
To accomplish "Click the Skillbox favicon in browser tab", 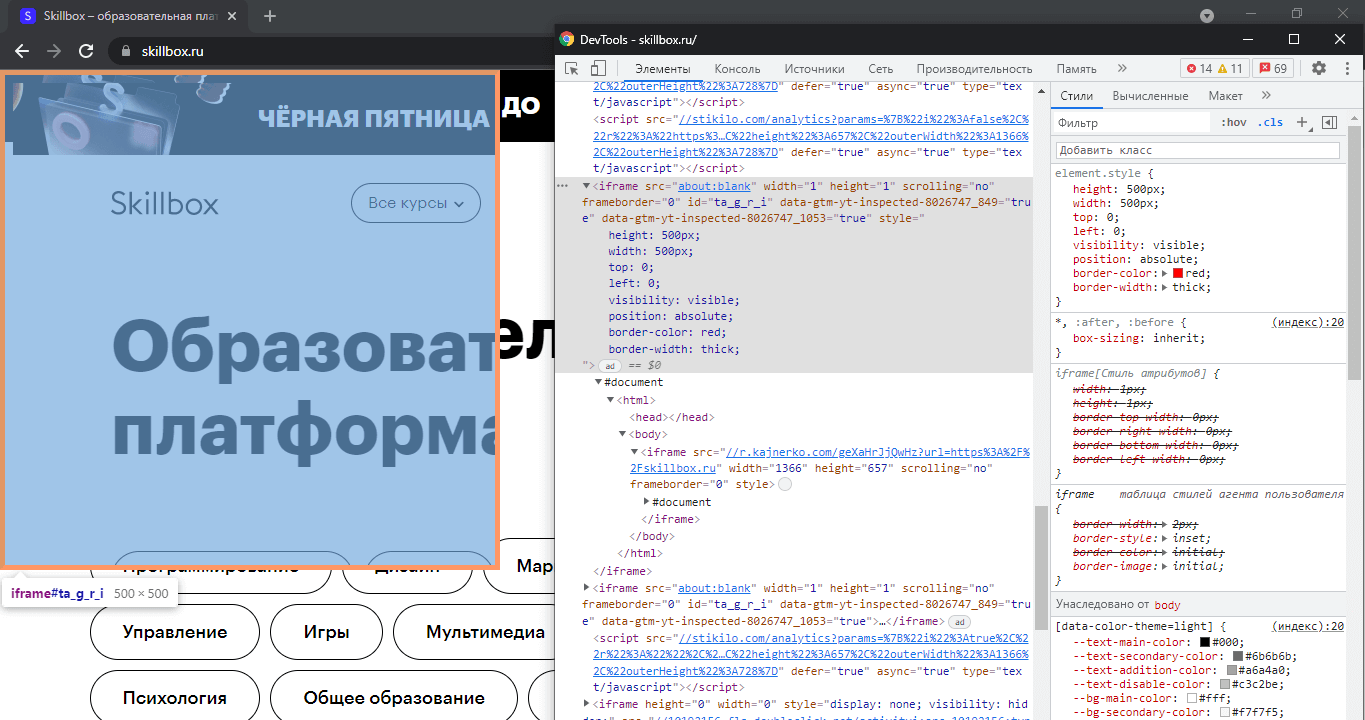I will [x=27, y=16].
